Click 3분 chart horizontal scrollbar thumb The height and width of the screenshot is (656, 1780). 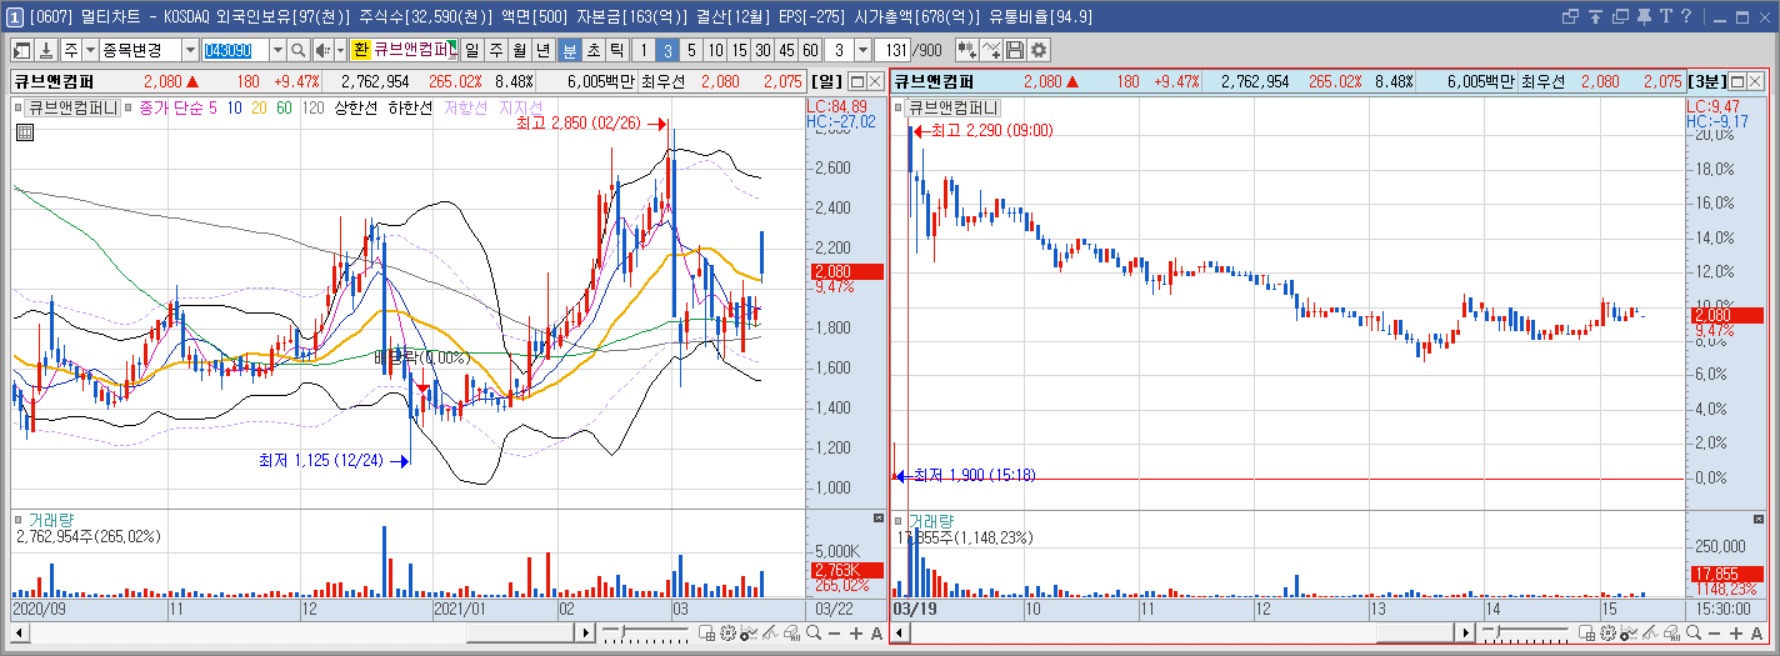click(1414, 633)
